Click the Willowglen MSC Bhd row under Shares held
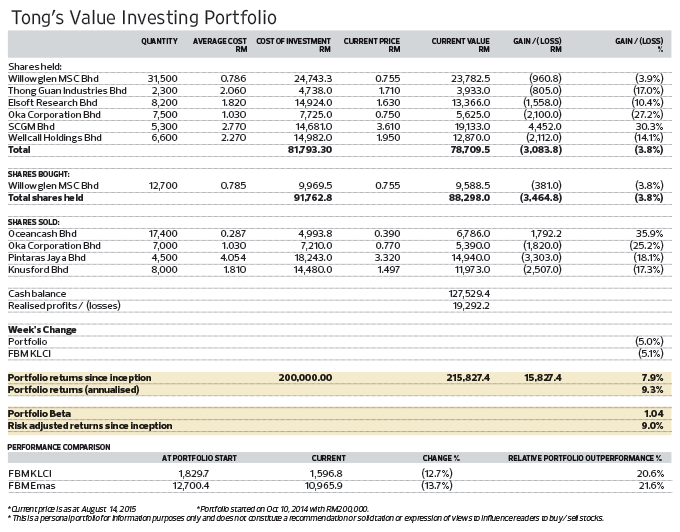The width and height of the screenshot is (680, 532). pos(340,78)
